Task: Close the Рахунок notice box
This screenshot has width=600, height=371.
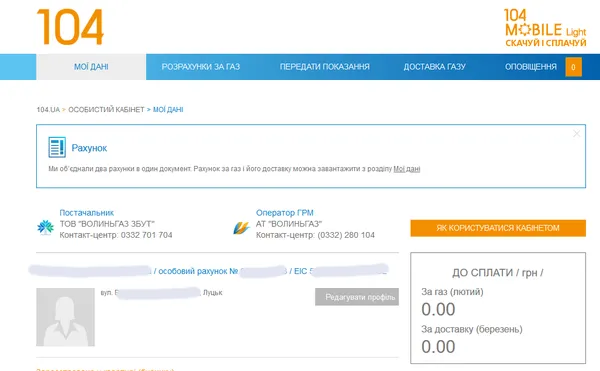Action: pyautogui.click(x=576, y=133)
